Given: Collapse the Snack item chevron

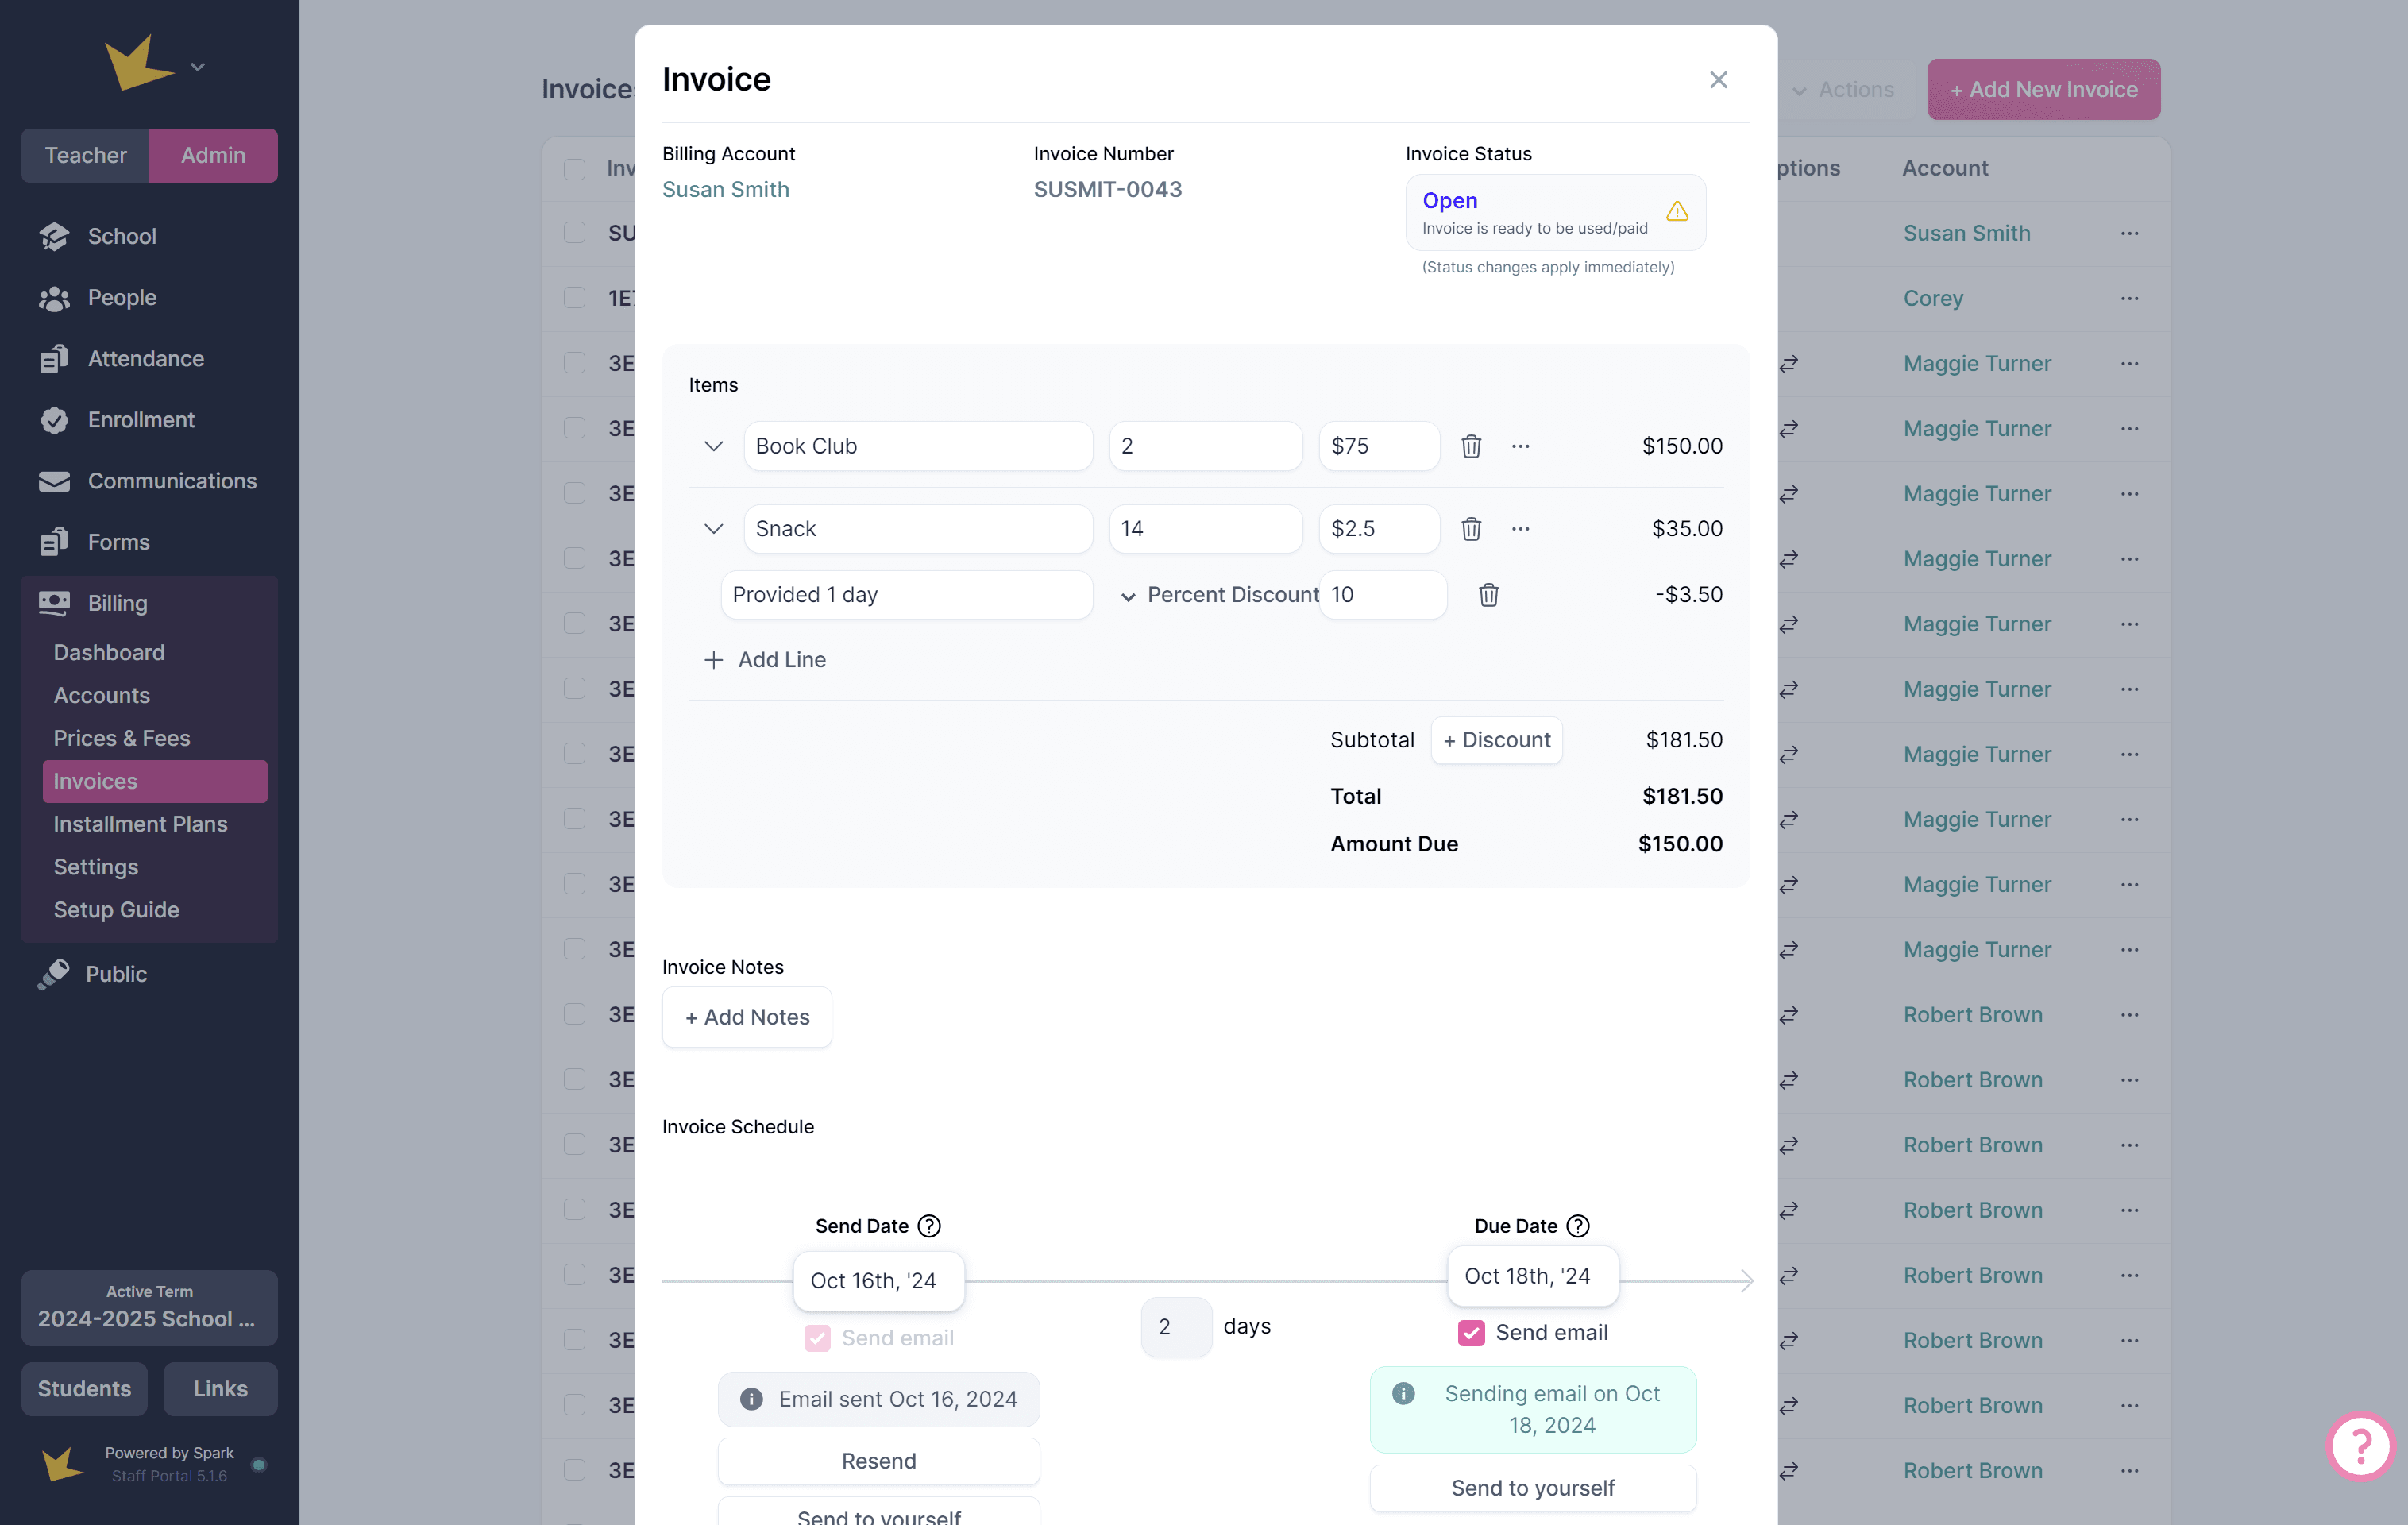Looking at the screenshot, I should click(713, 528).
